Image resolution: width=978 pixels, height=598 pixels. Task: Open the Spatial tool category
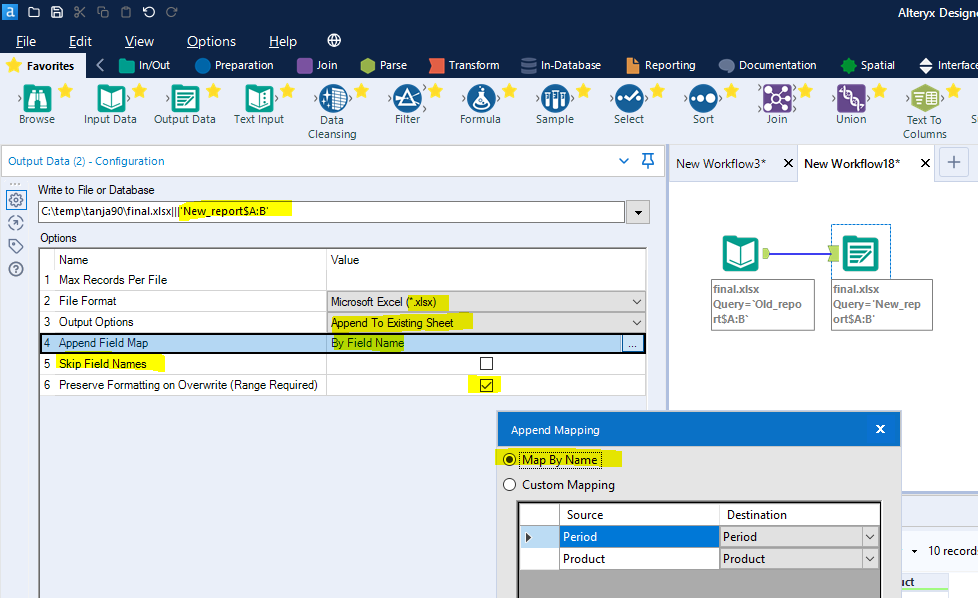click(x=868, y=65)
